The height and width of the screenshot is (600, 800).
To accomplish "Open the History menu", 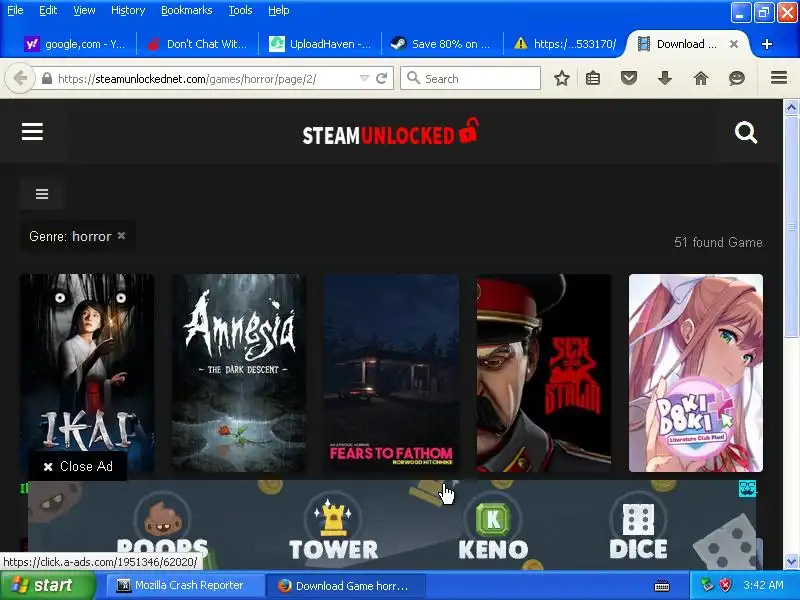I will click(128, 10).
